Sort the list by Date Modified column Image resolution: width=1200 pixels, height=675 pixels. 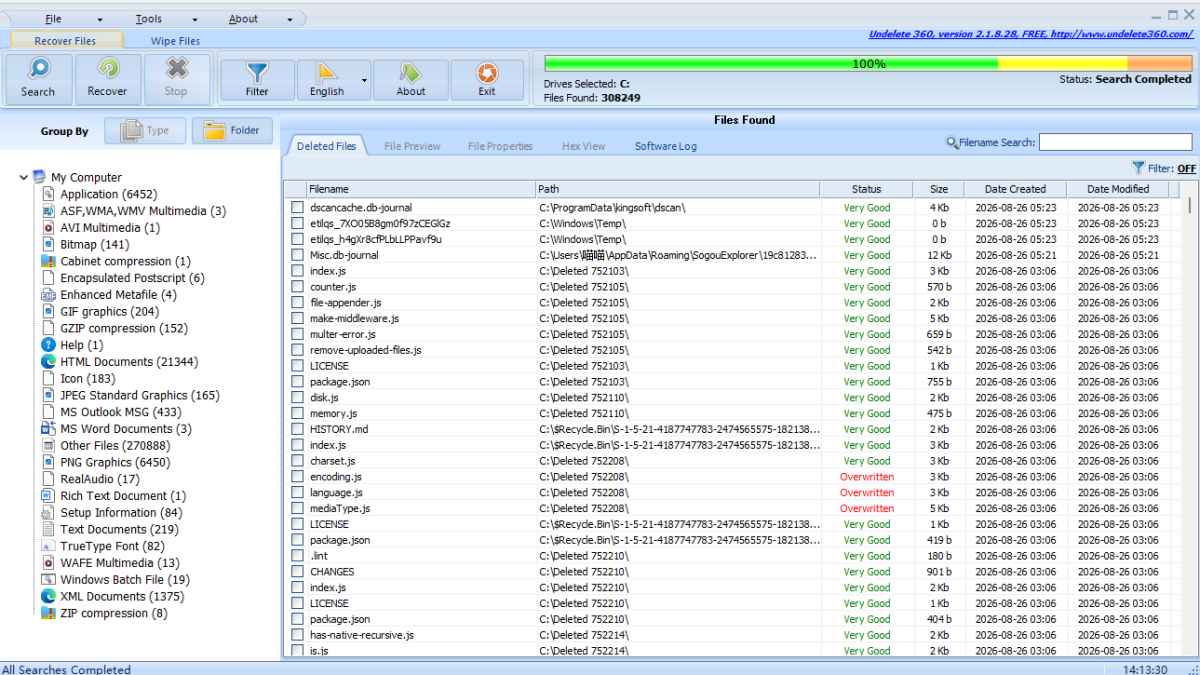(1118, 189)
